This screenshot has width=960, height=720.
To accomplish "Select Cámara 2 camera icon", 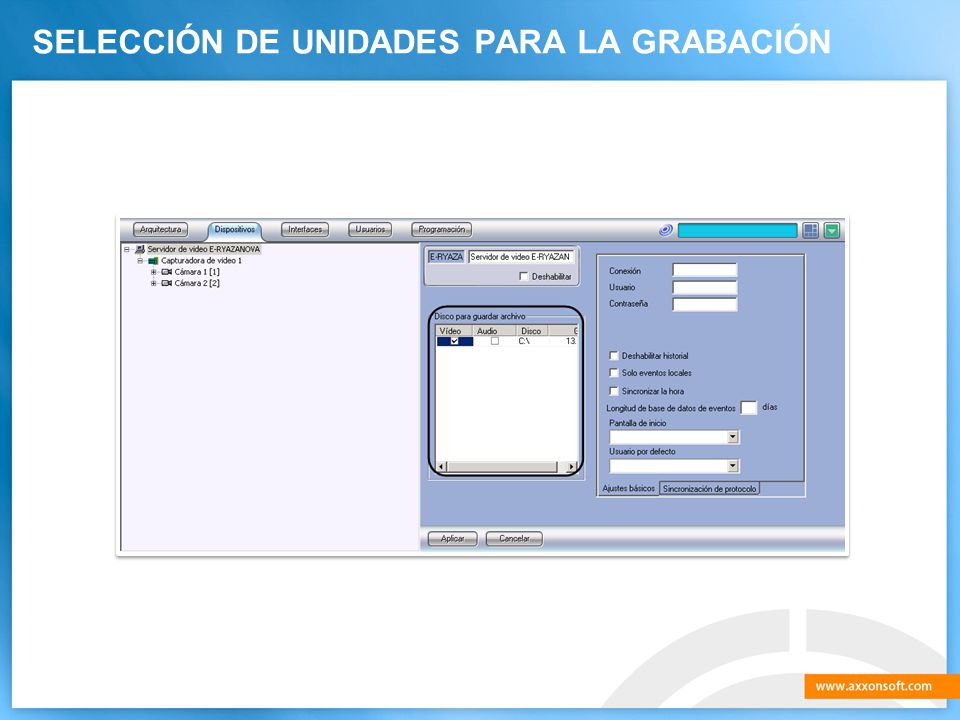I will pos(167,283).
